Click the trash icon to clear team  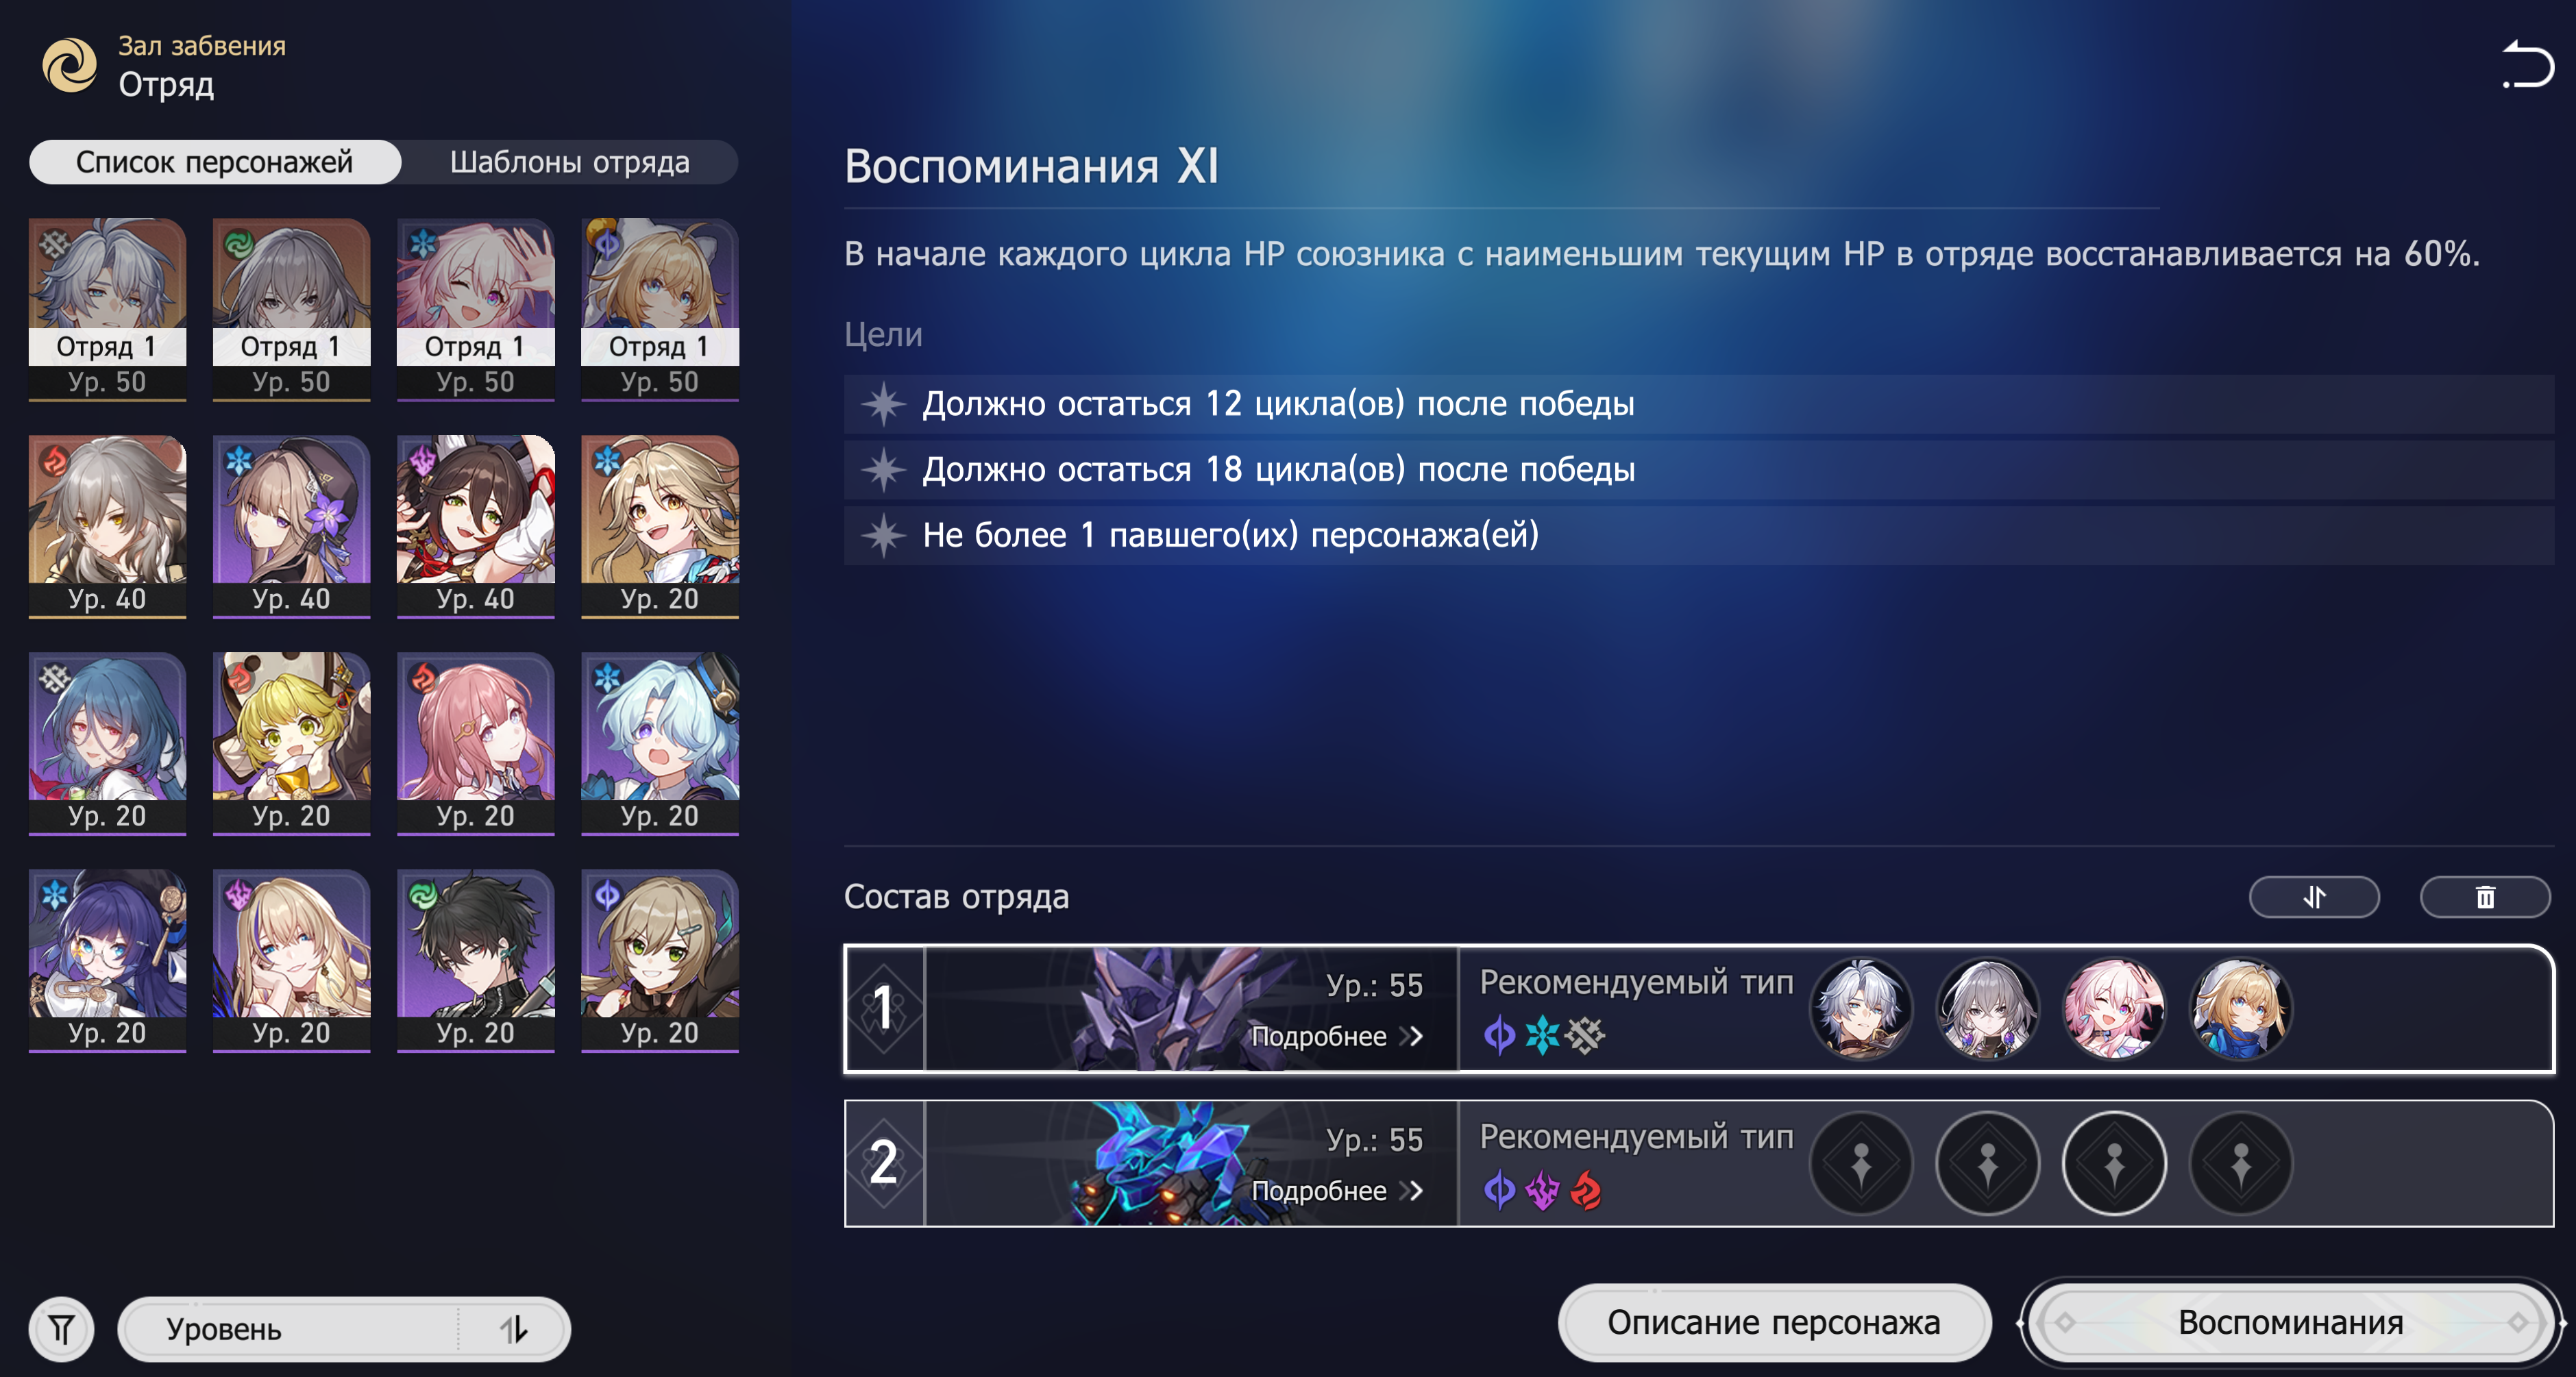click(x=2484, y=897)
